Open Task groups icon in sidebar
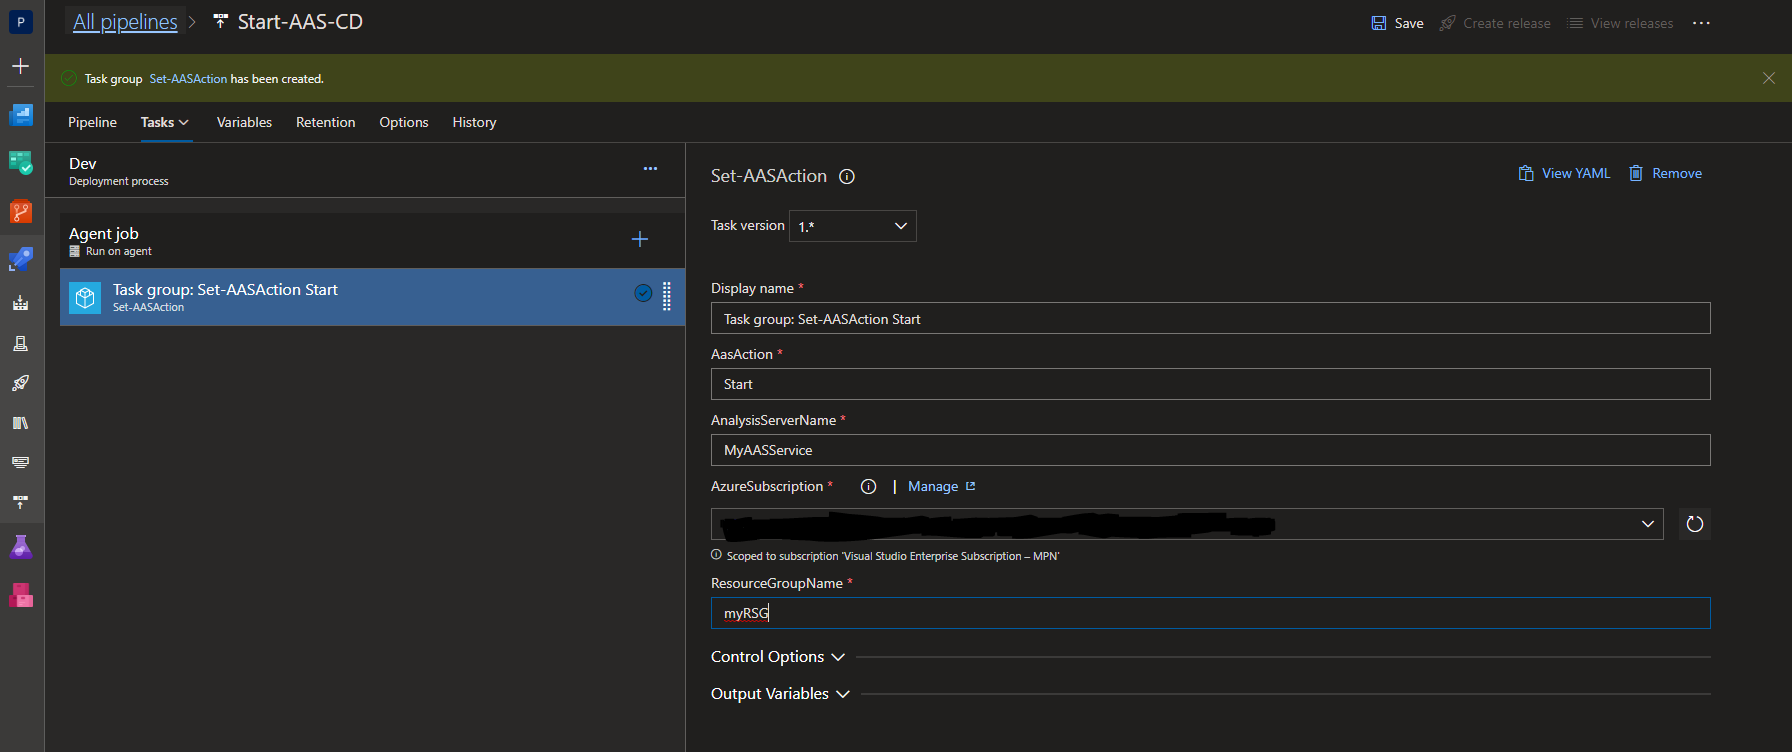Image resolution: width=1792 pixels, height=752 pixels. pos(20,462)
